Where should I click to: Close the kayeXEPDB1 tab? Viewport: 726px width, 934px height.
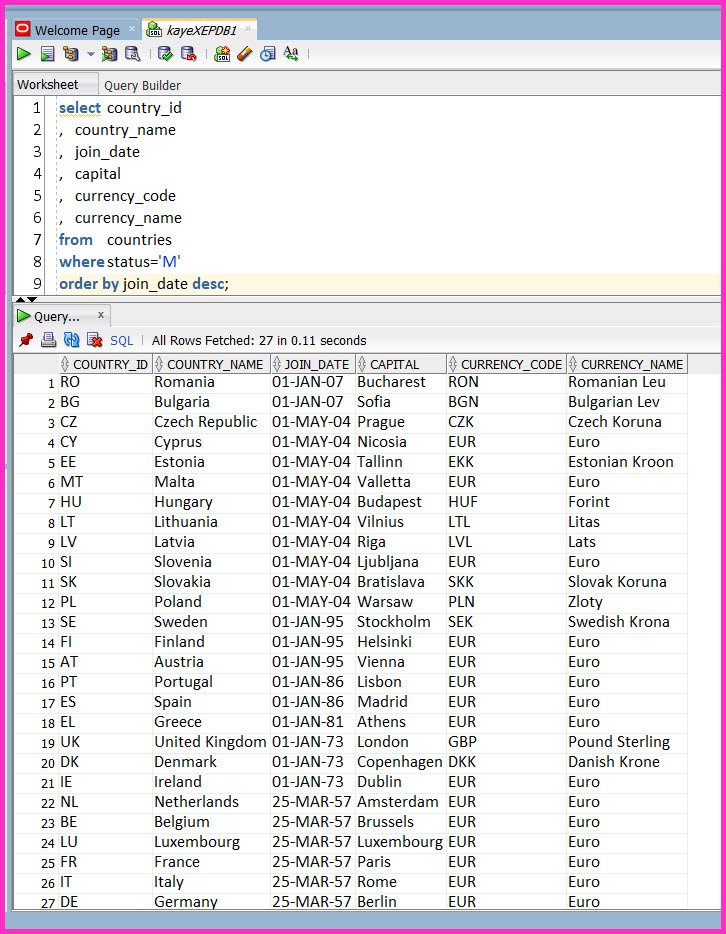pyautogui.click(x=248, y=28)
